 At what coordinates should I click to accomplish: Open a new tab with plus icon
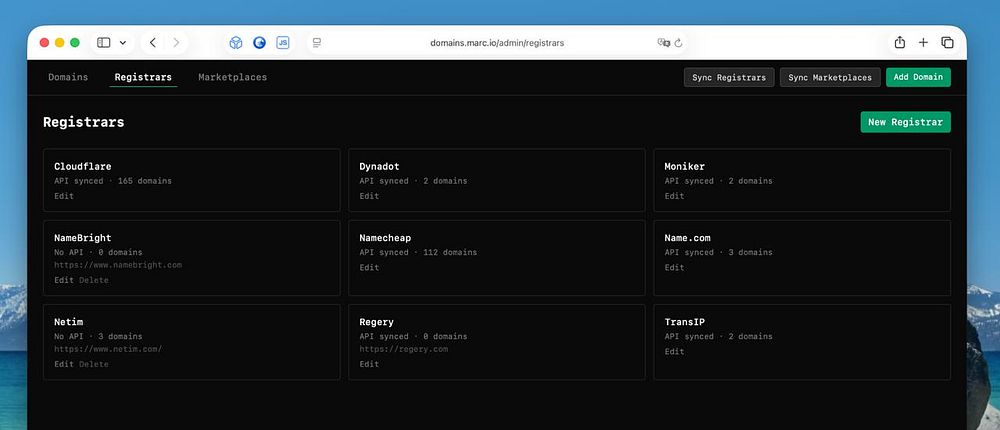pyautogui.click(x=923, y=43)
